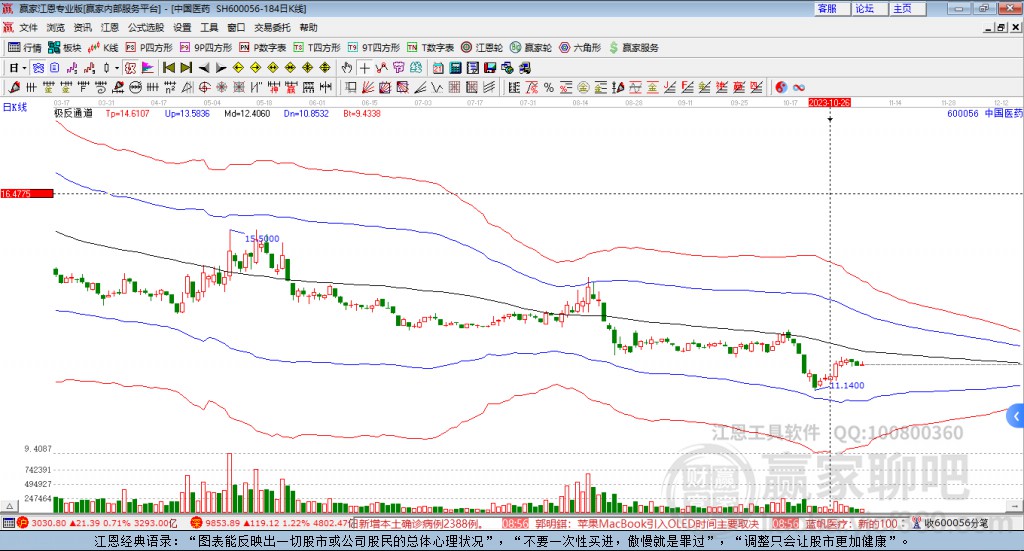Open the T数字表 time table
Viewport: 1024px width, 551px height.
point(430,48)
